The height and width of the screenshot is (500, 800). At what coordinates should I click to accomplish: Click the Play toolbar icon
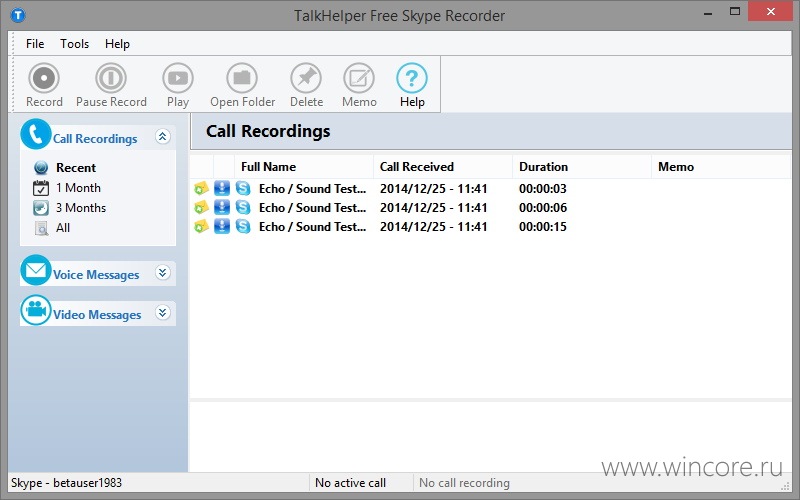[178, 78]
